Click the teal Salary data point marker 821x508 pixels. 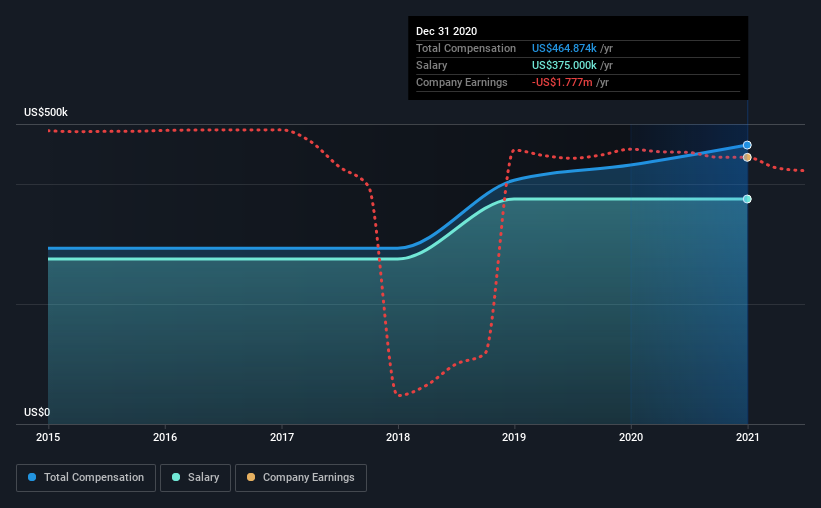pyautogui.click(x=747, y=199)
